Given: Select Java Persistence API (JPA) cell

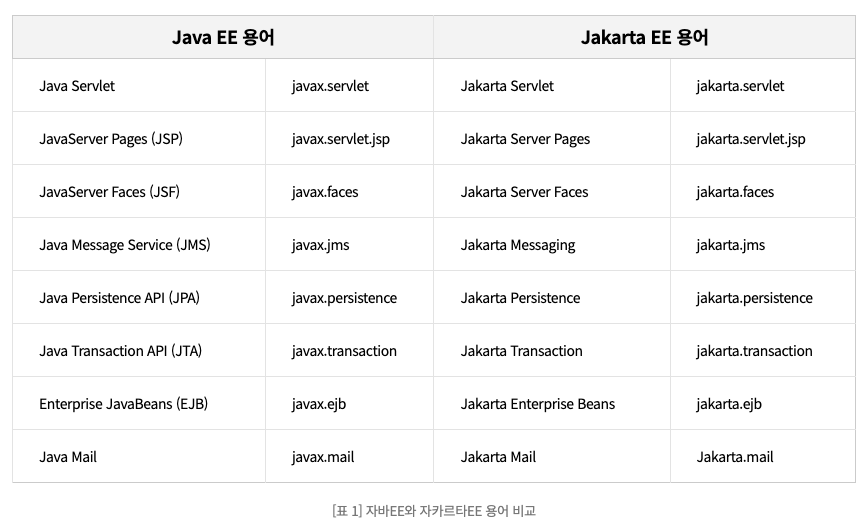Looking at the screenshot, I should pos(120,298).
